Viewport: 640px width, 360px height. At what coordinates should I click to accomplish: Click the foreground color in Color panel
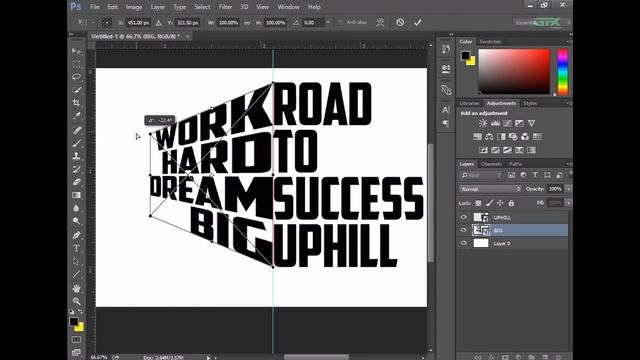[465, 55]
